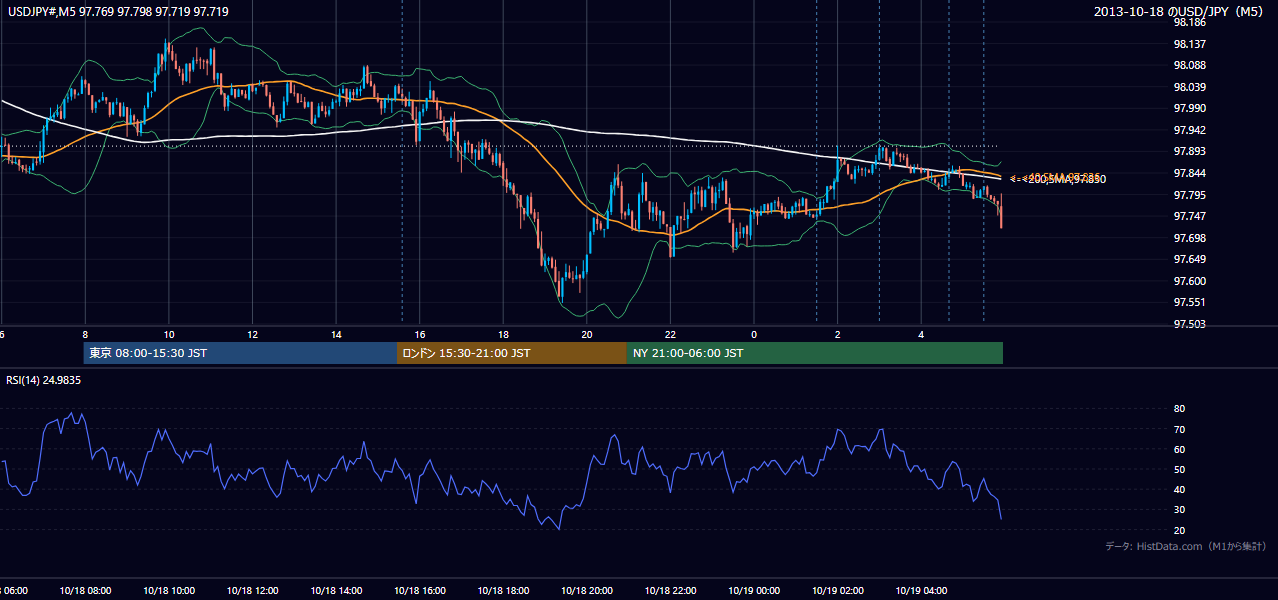Image resolution: width=1278 pixels, height=600 pixels.
Task: Click RSI scale value 70
Action: [1179, 429]
